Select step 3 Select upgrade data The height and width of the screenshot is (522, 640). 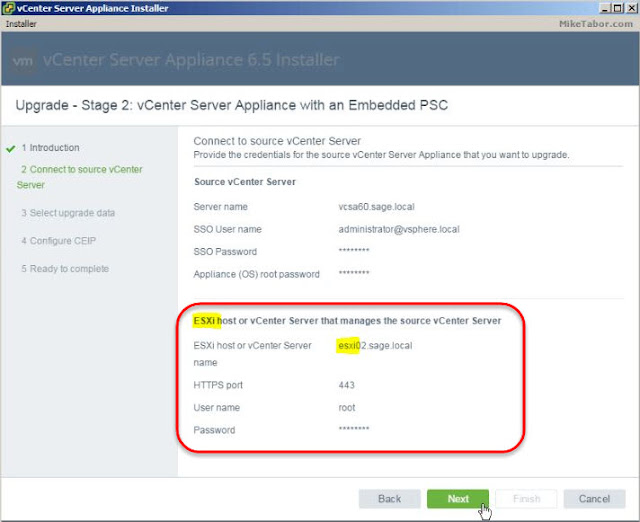tap(68, 213)
